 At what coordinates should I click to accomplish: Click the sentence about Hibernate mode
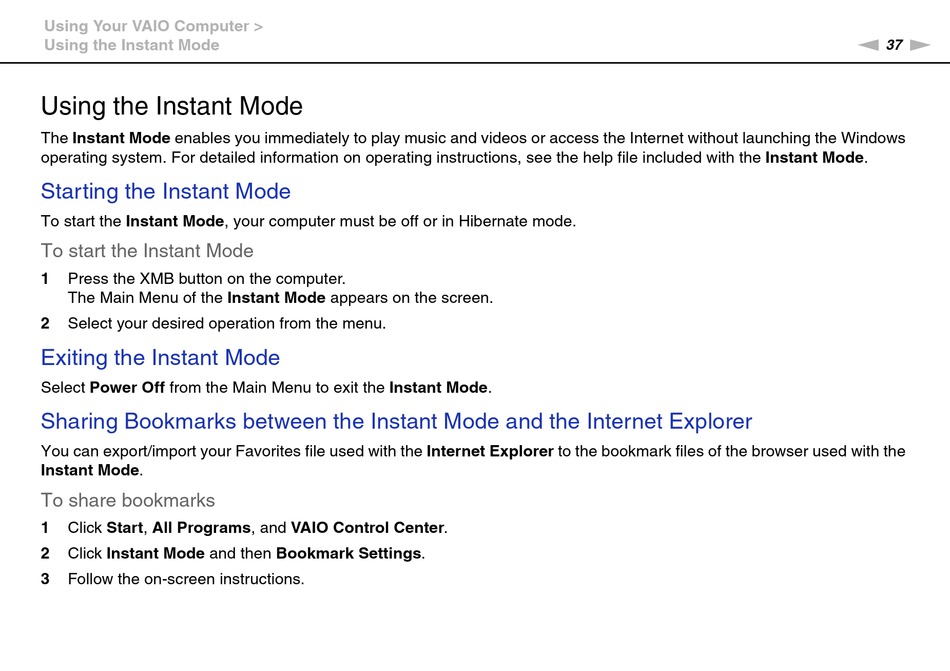pos(308,221)
